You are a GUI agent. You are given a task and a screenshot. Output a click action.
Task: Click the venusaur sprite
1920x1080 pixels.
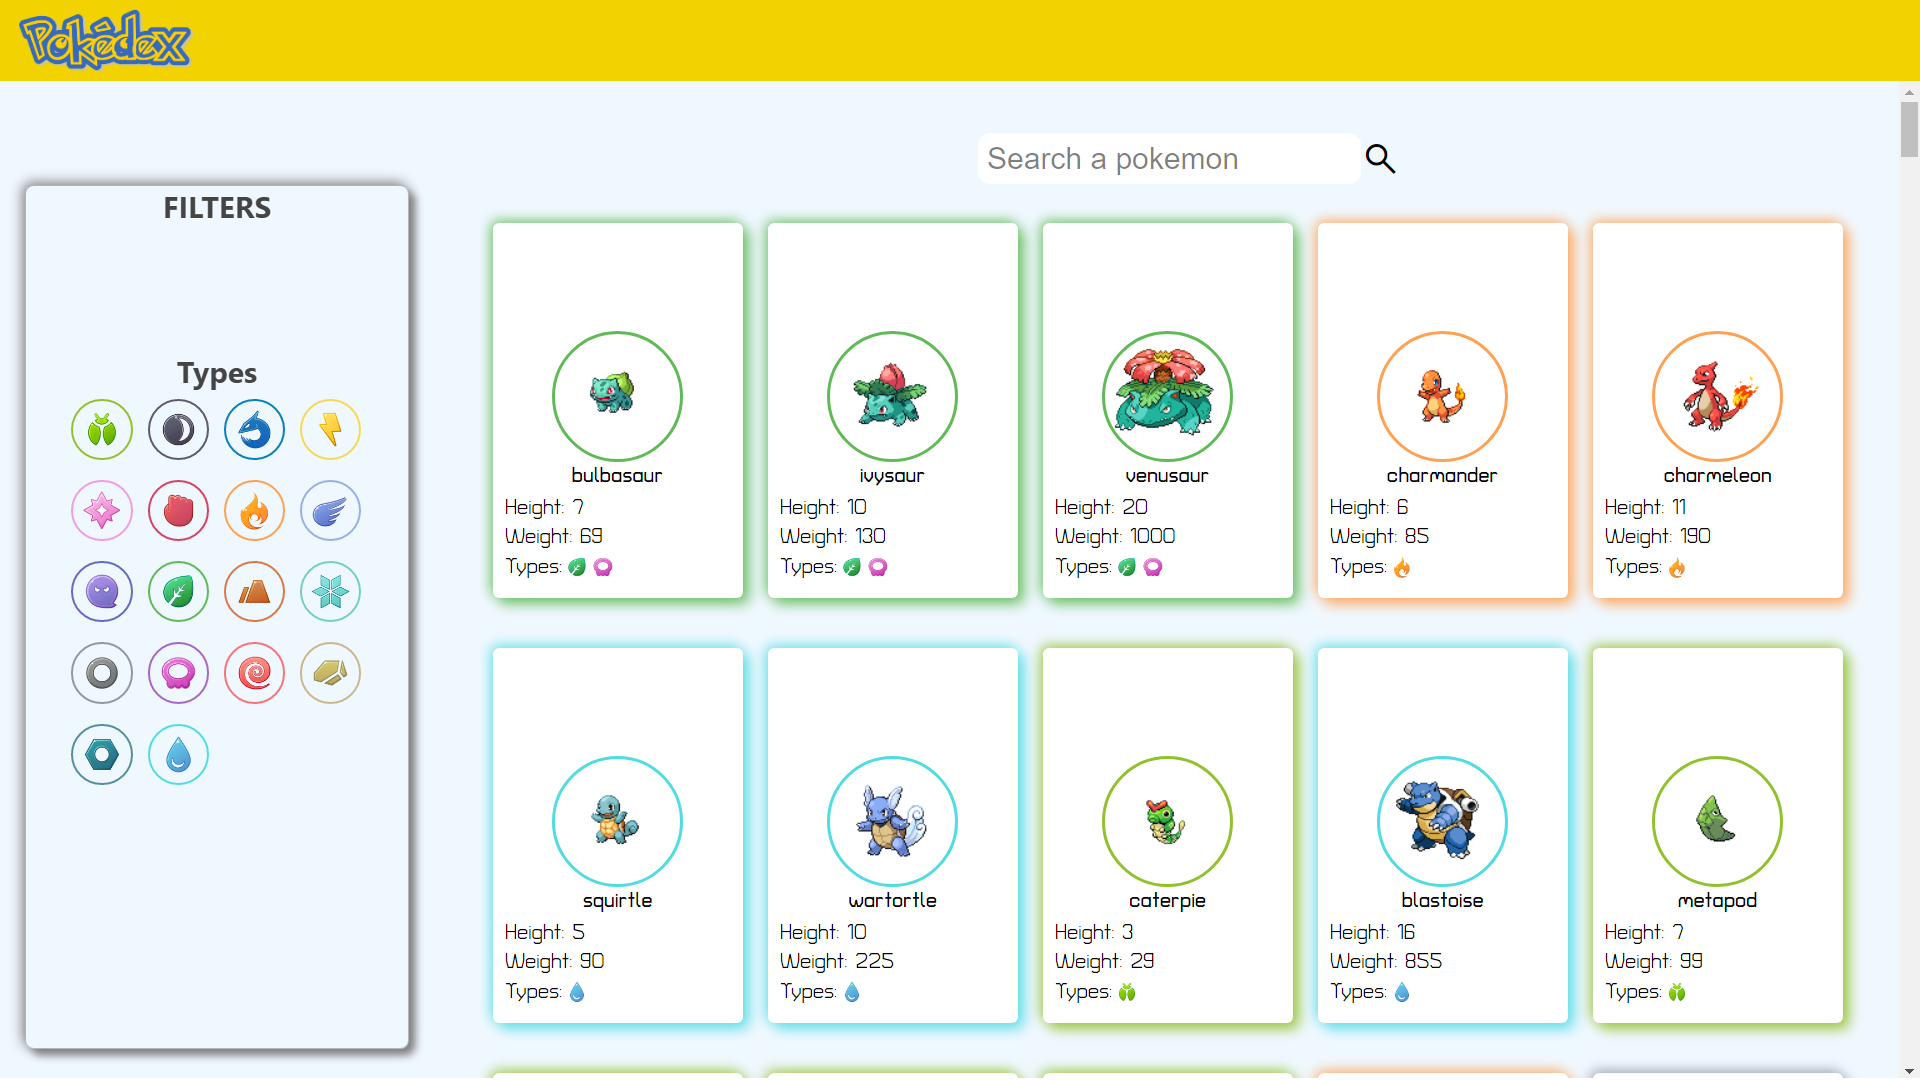1167,396
